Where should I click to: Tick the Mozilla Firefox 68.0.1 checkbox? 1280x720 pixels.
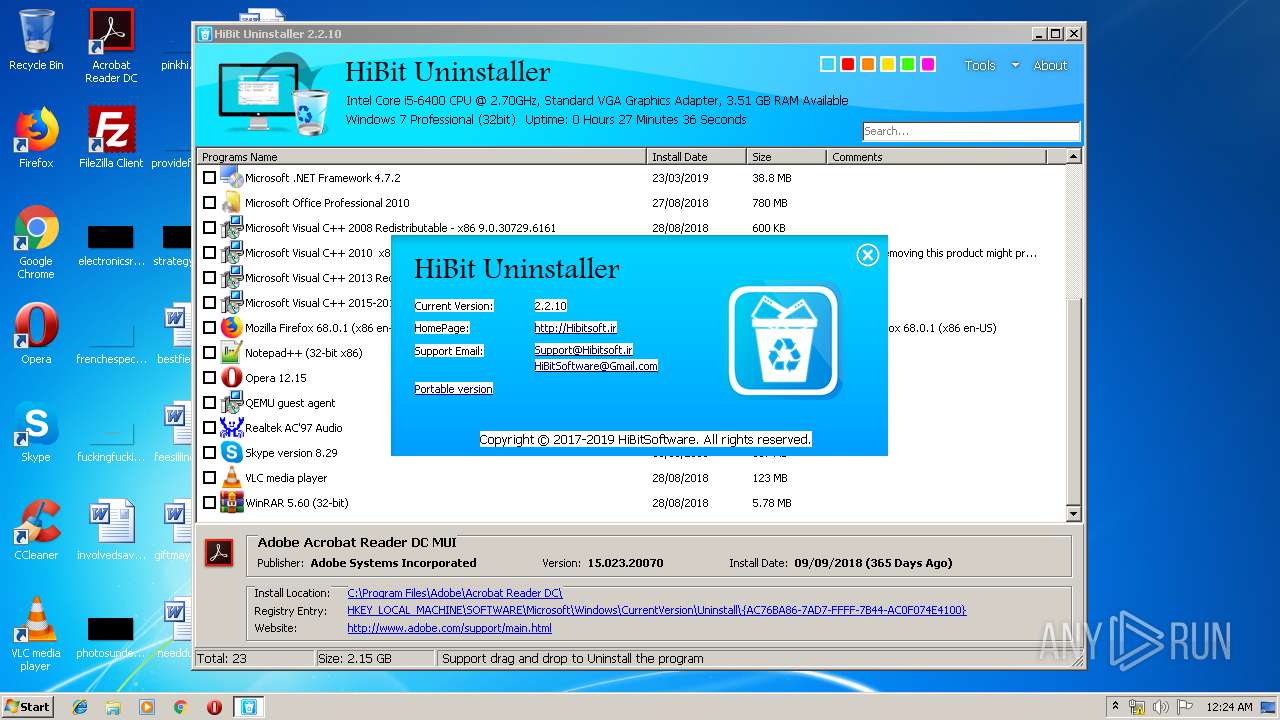coord(209,327)
